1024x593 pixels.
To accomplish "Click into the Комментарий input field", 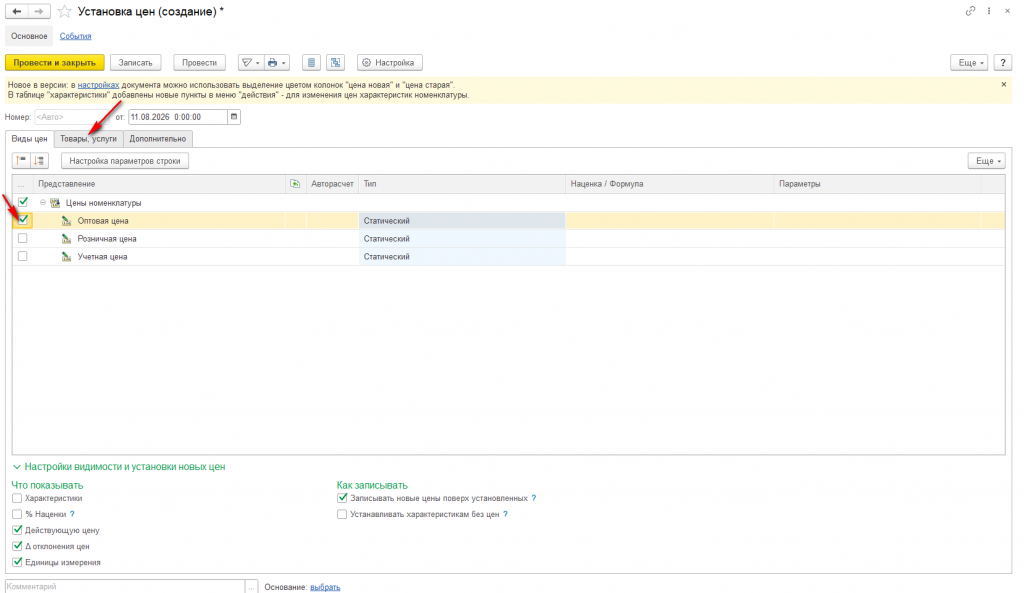I will point(125,586).
